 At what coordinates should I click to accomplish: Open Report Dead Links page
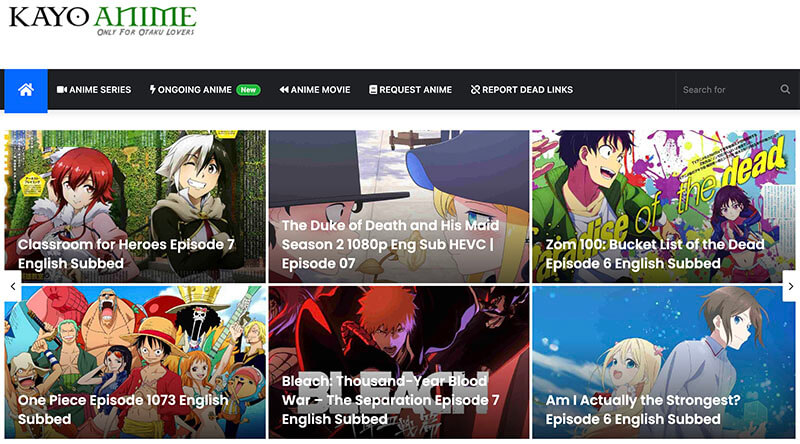coord(521,89)
